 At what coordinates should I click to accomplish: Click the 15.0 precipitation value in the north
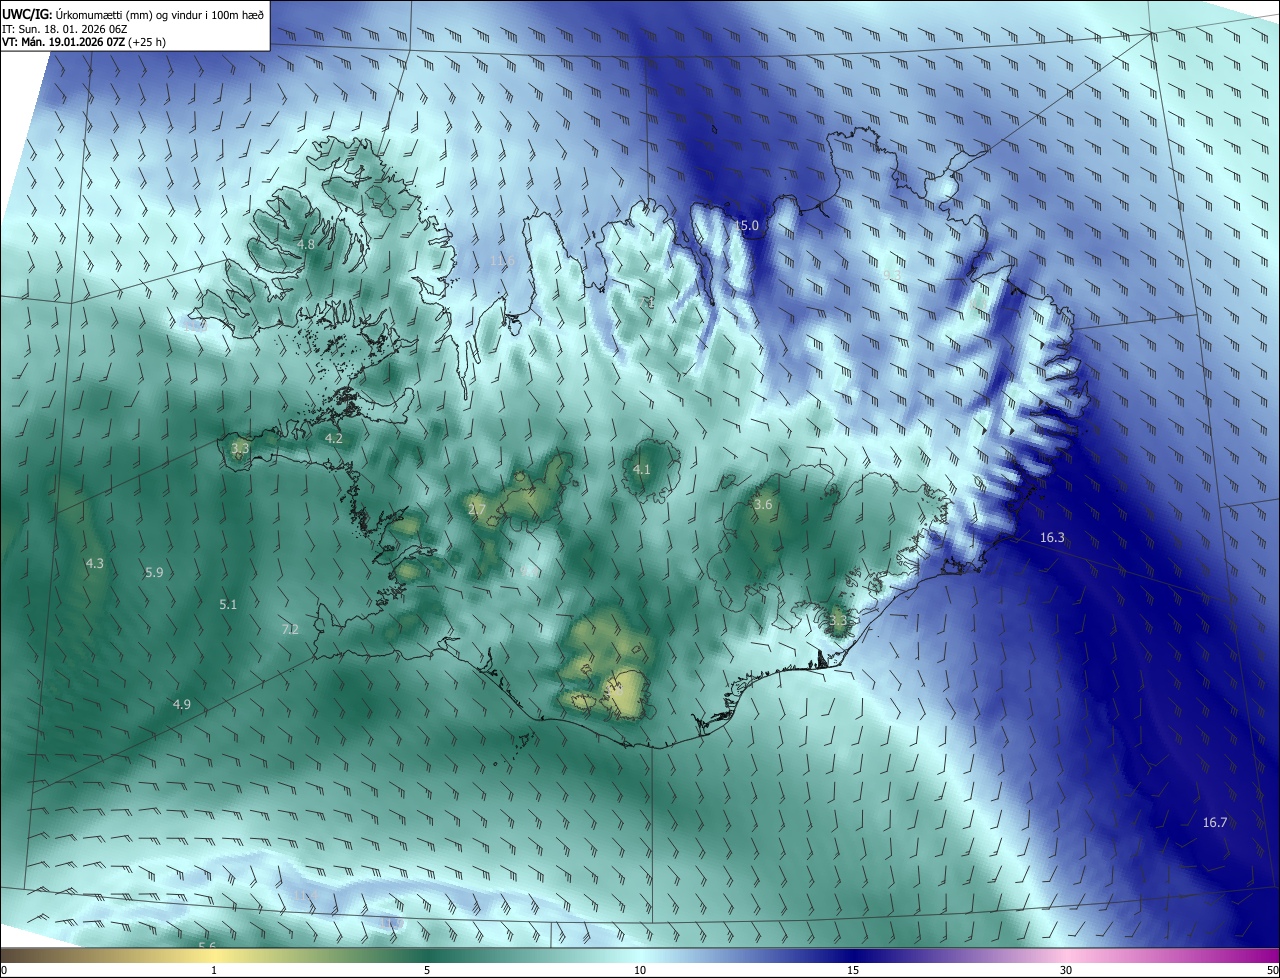(x=748, y=226)
